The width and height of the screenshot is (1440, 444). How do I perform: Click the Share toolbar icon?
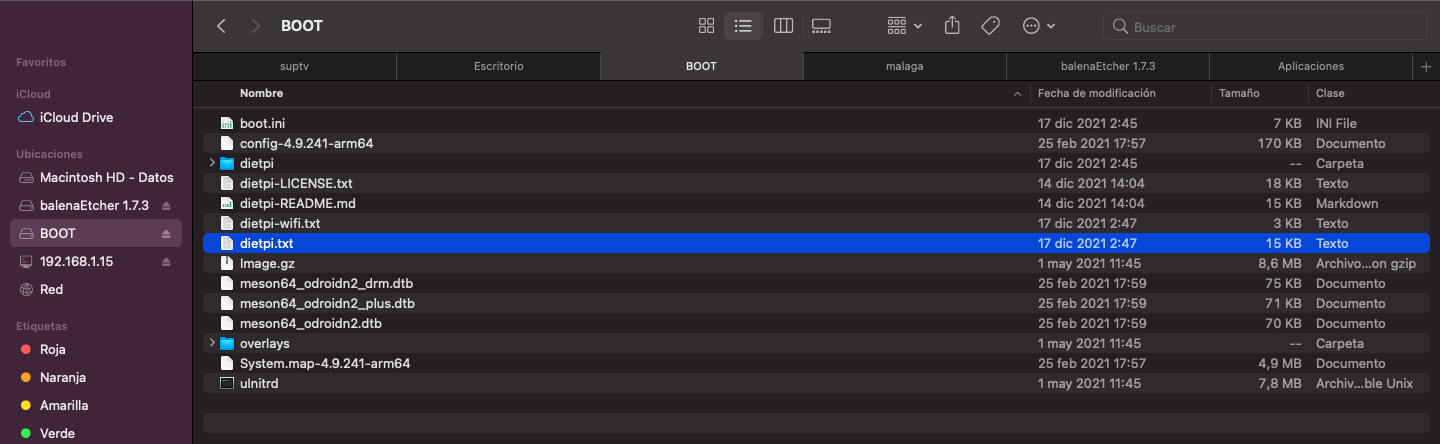952,26
